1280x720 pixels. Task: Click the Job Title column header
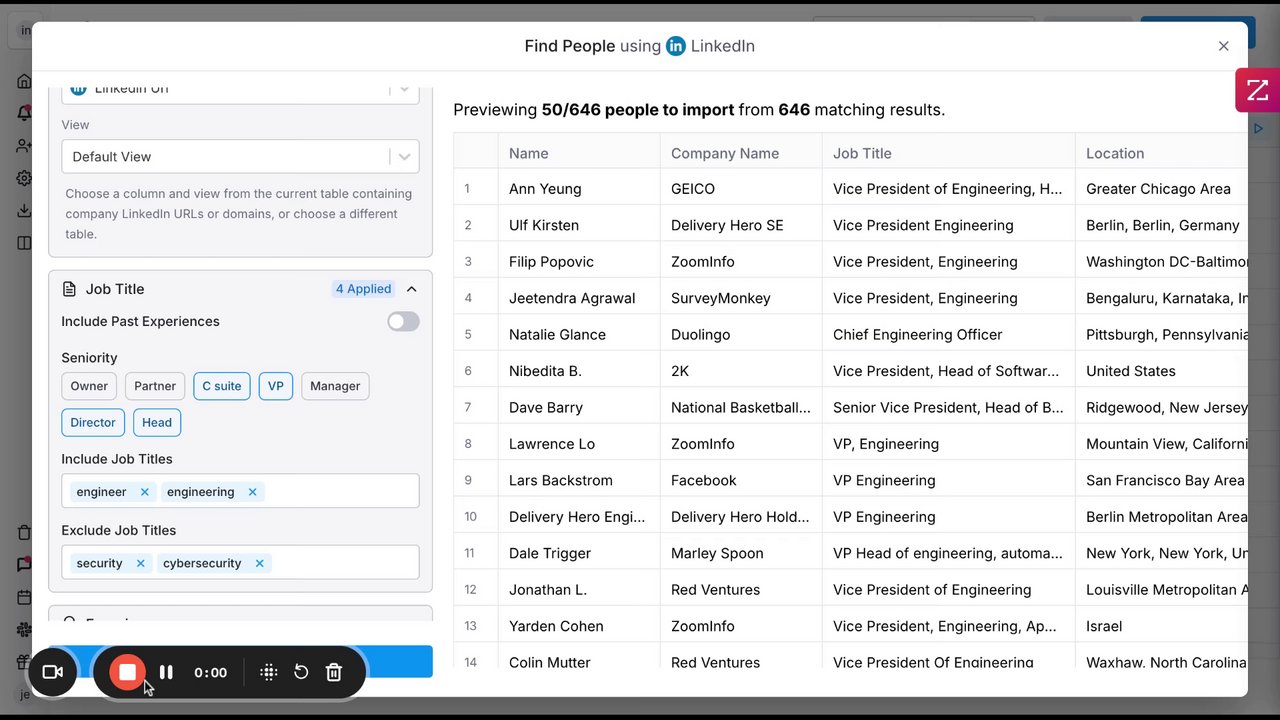[x=862, y=153]
